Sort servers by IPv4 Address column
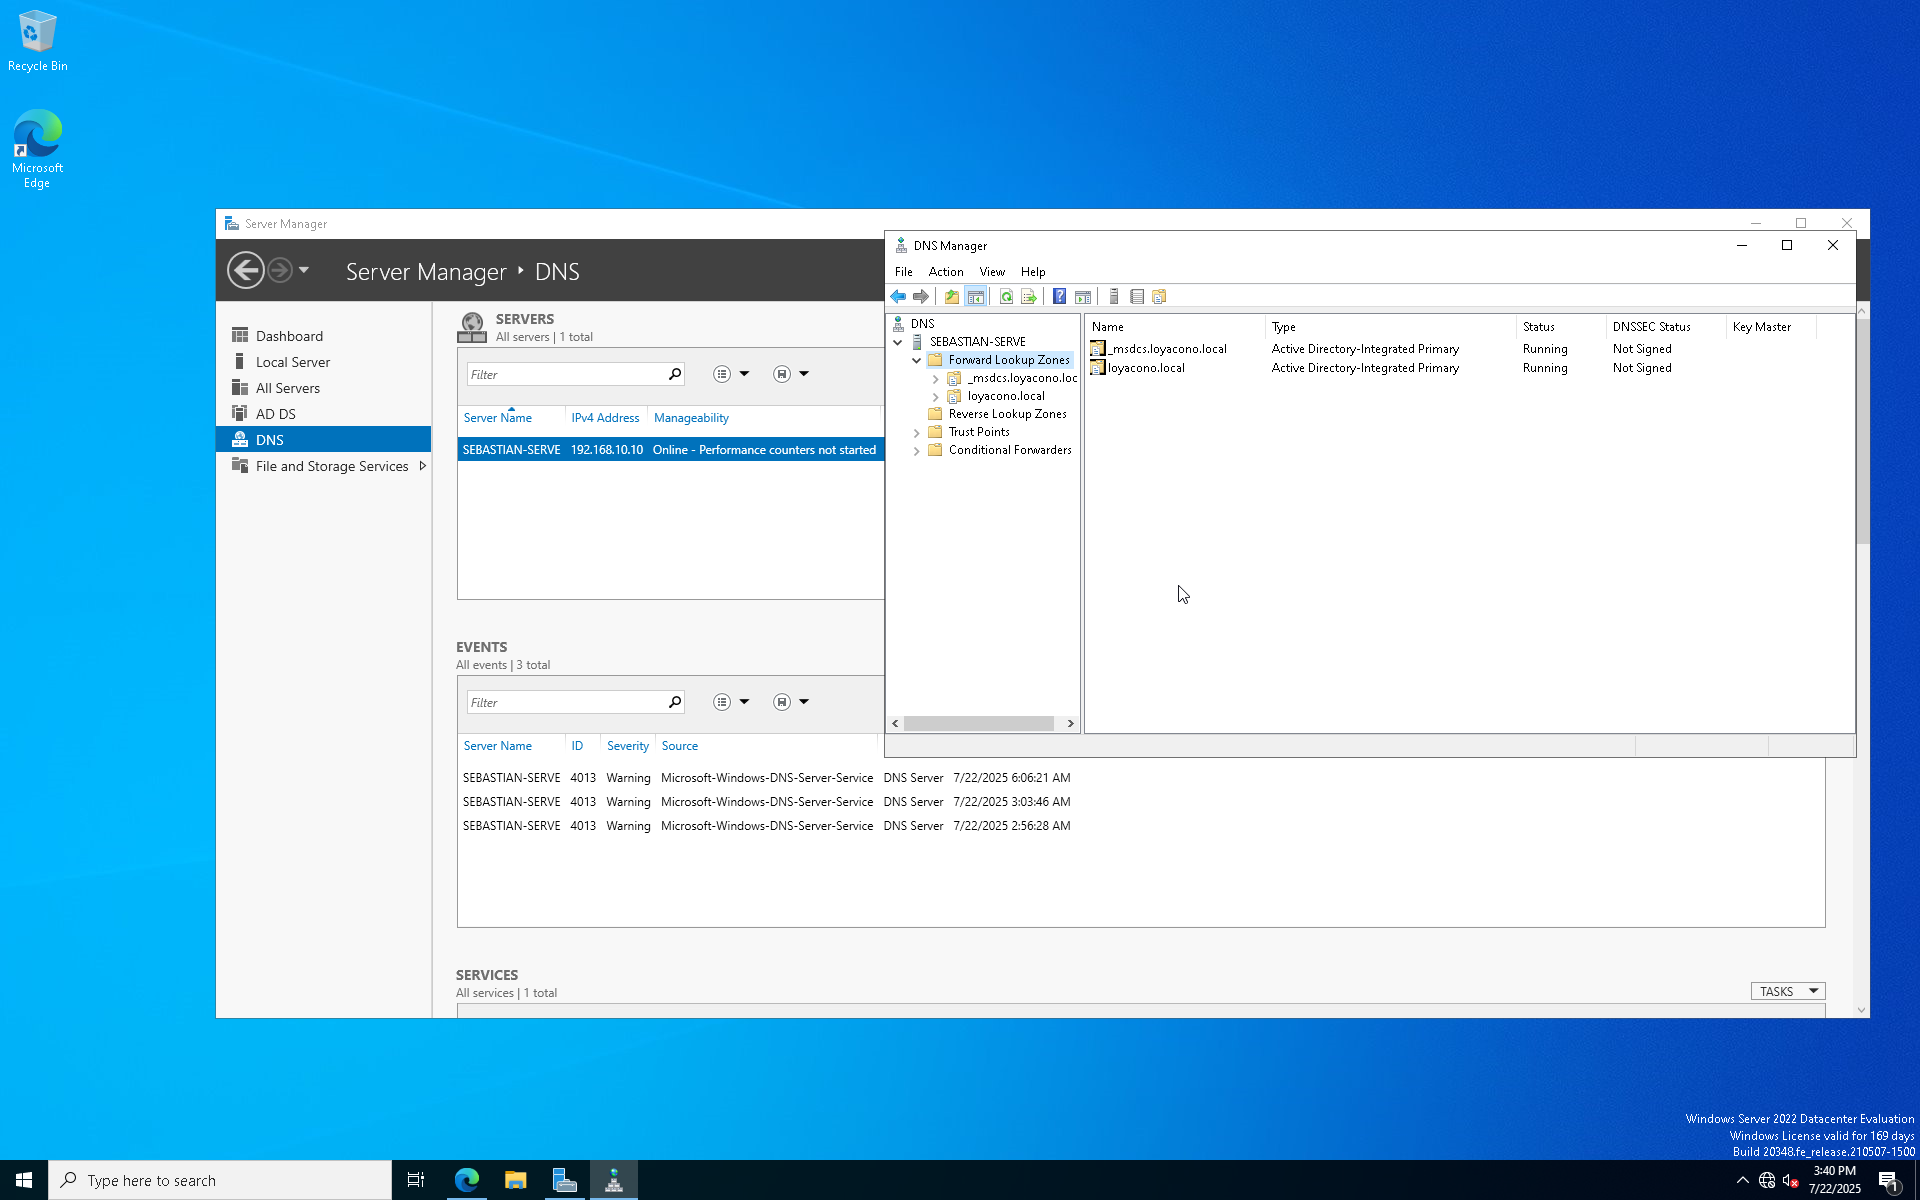Viewport: 1920px width, 1200px height. [x=605, y=418]
